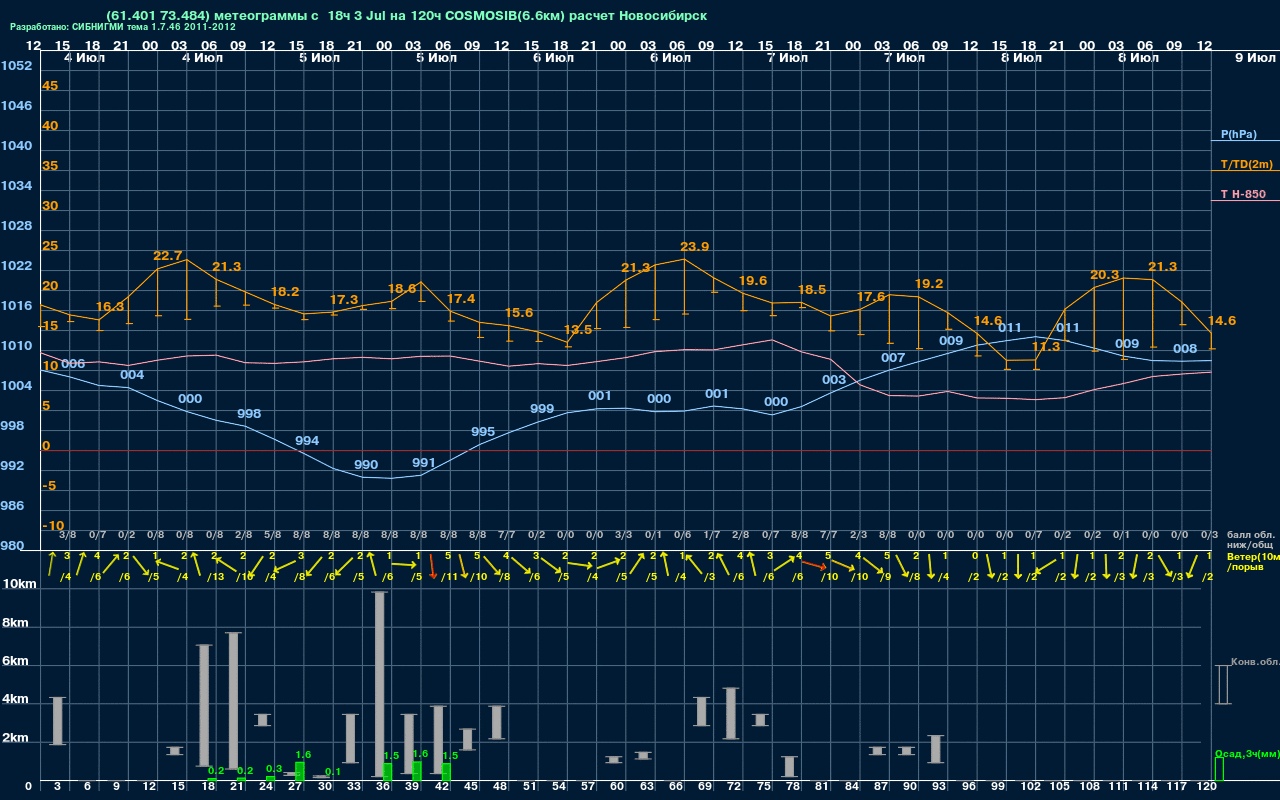The image size is (1280, 800).
Task: Click the grey cloud bar above hour 72
Action: 731,713
